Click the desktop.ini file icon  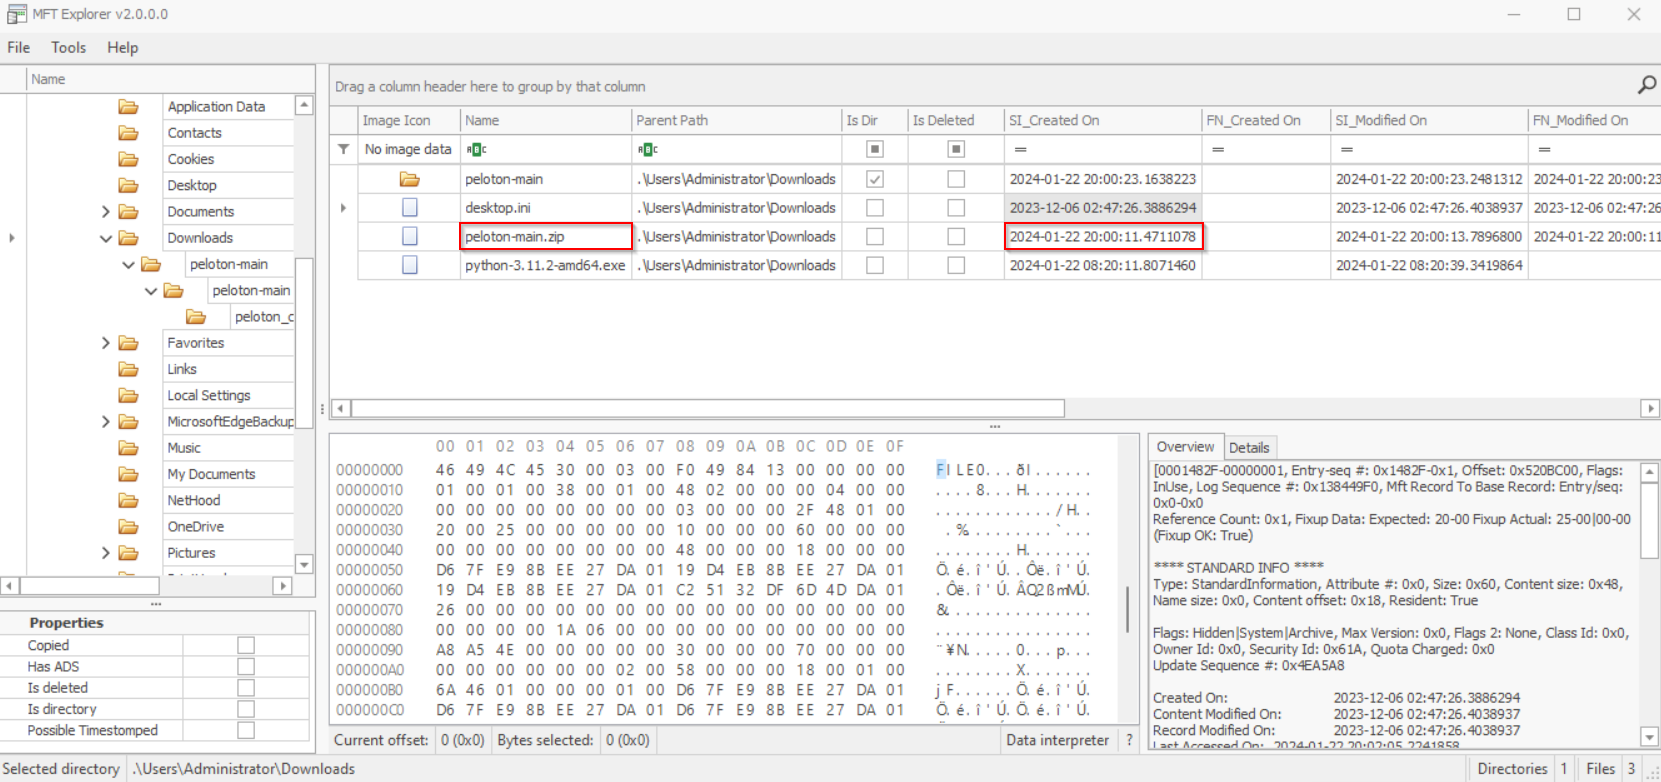pos(409,208)
